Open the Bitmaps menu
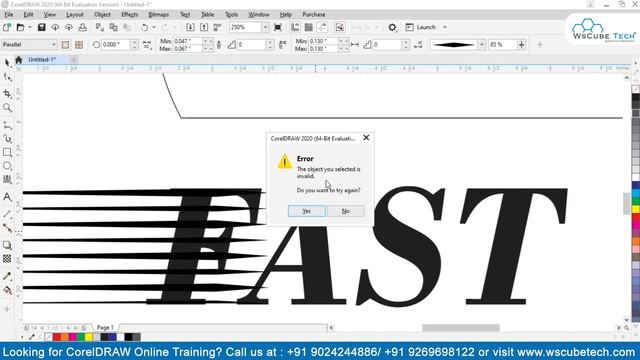 [159, 15]
